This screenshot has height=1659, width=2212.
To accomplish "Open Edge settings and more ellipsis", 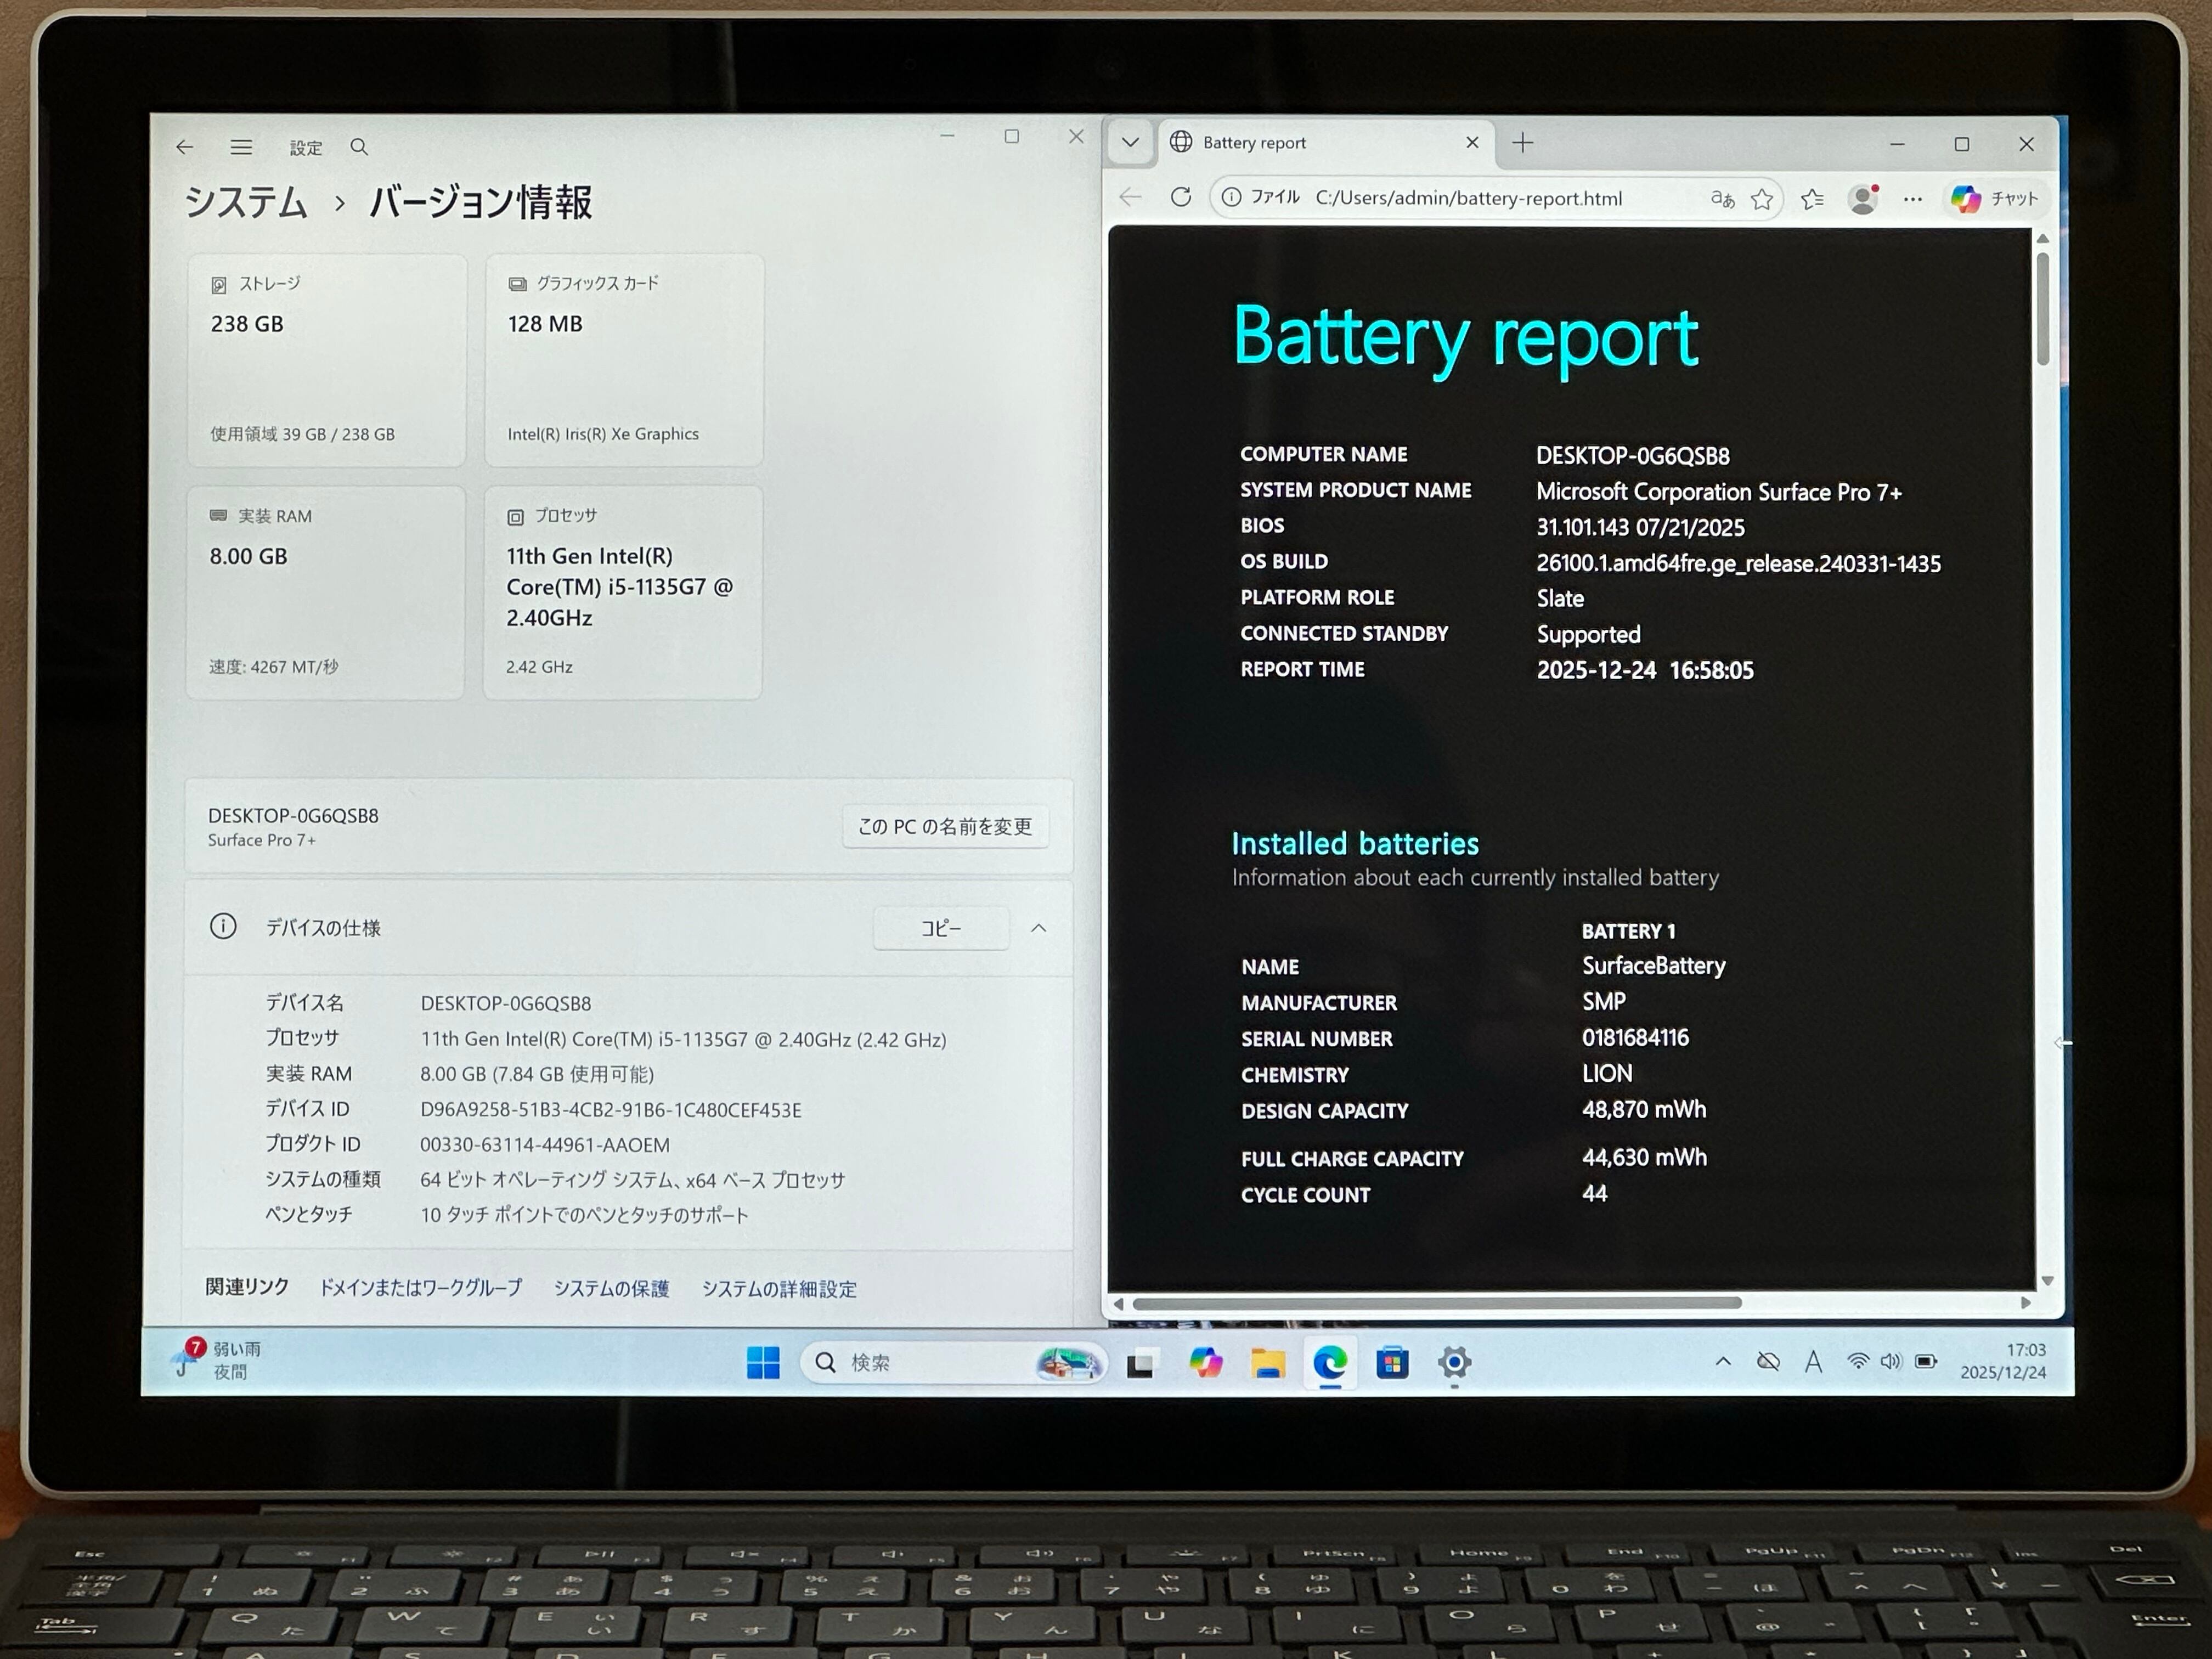I will pos(1913,199).
